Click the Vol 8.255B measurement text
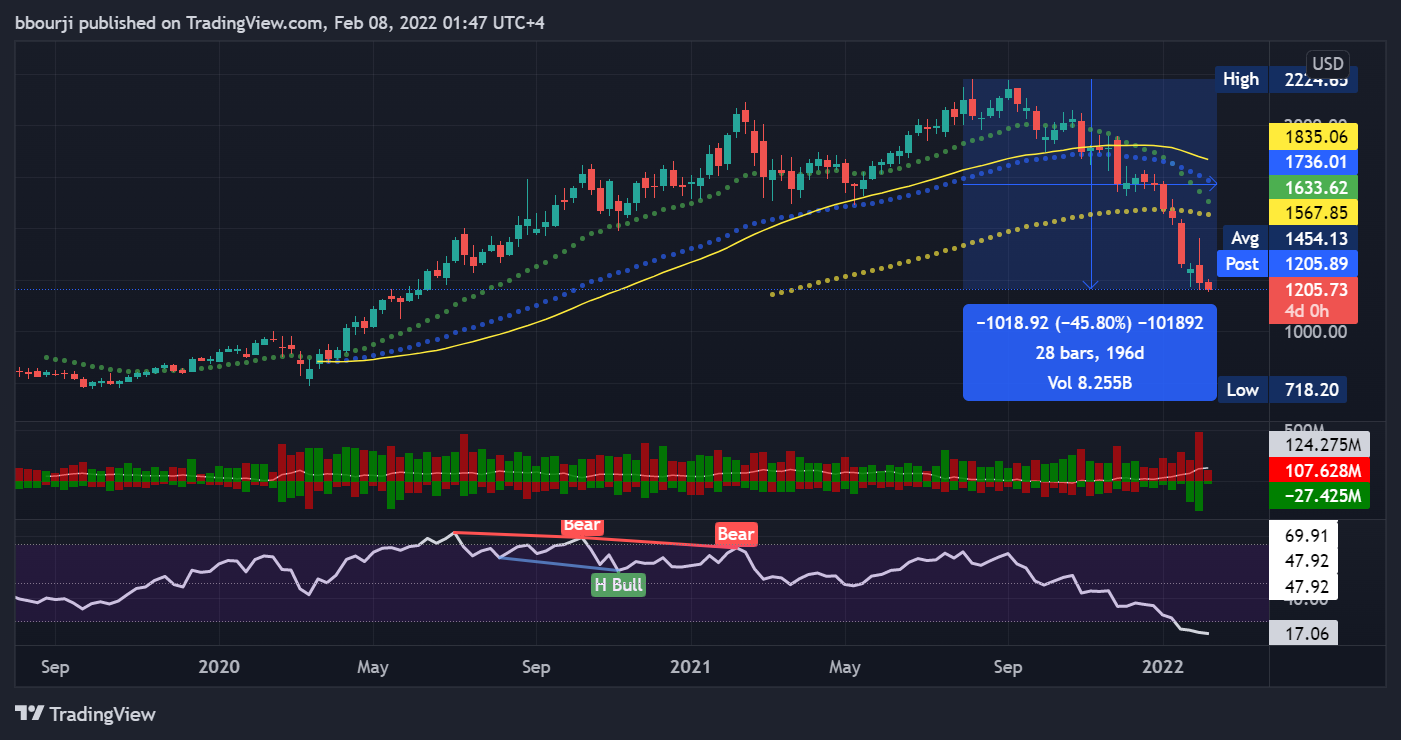1401x740 pixels. (1090, 382)
